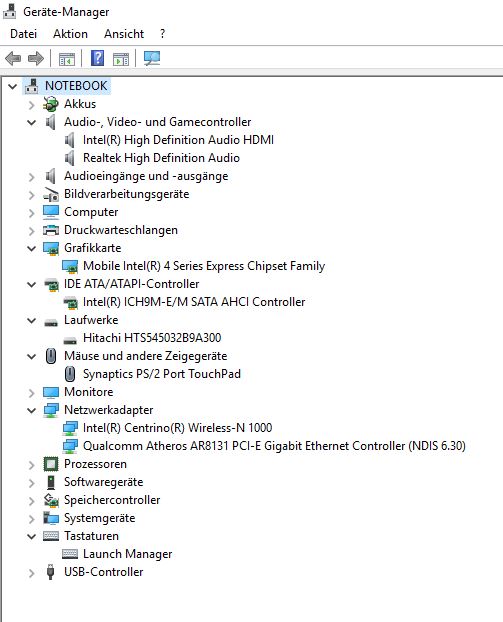Select Intel(R) ICH9M-E/M SATA AHCI Controller
Viewport: 503px width, 622px height.
point(194,302)
